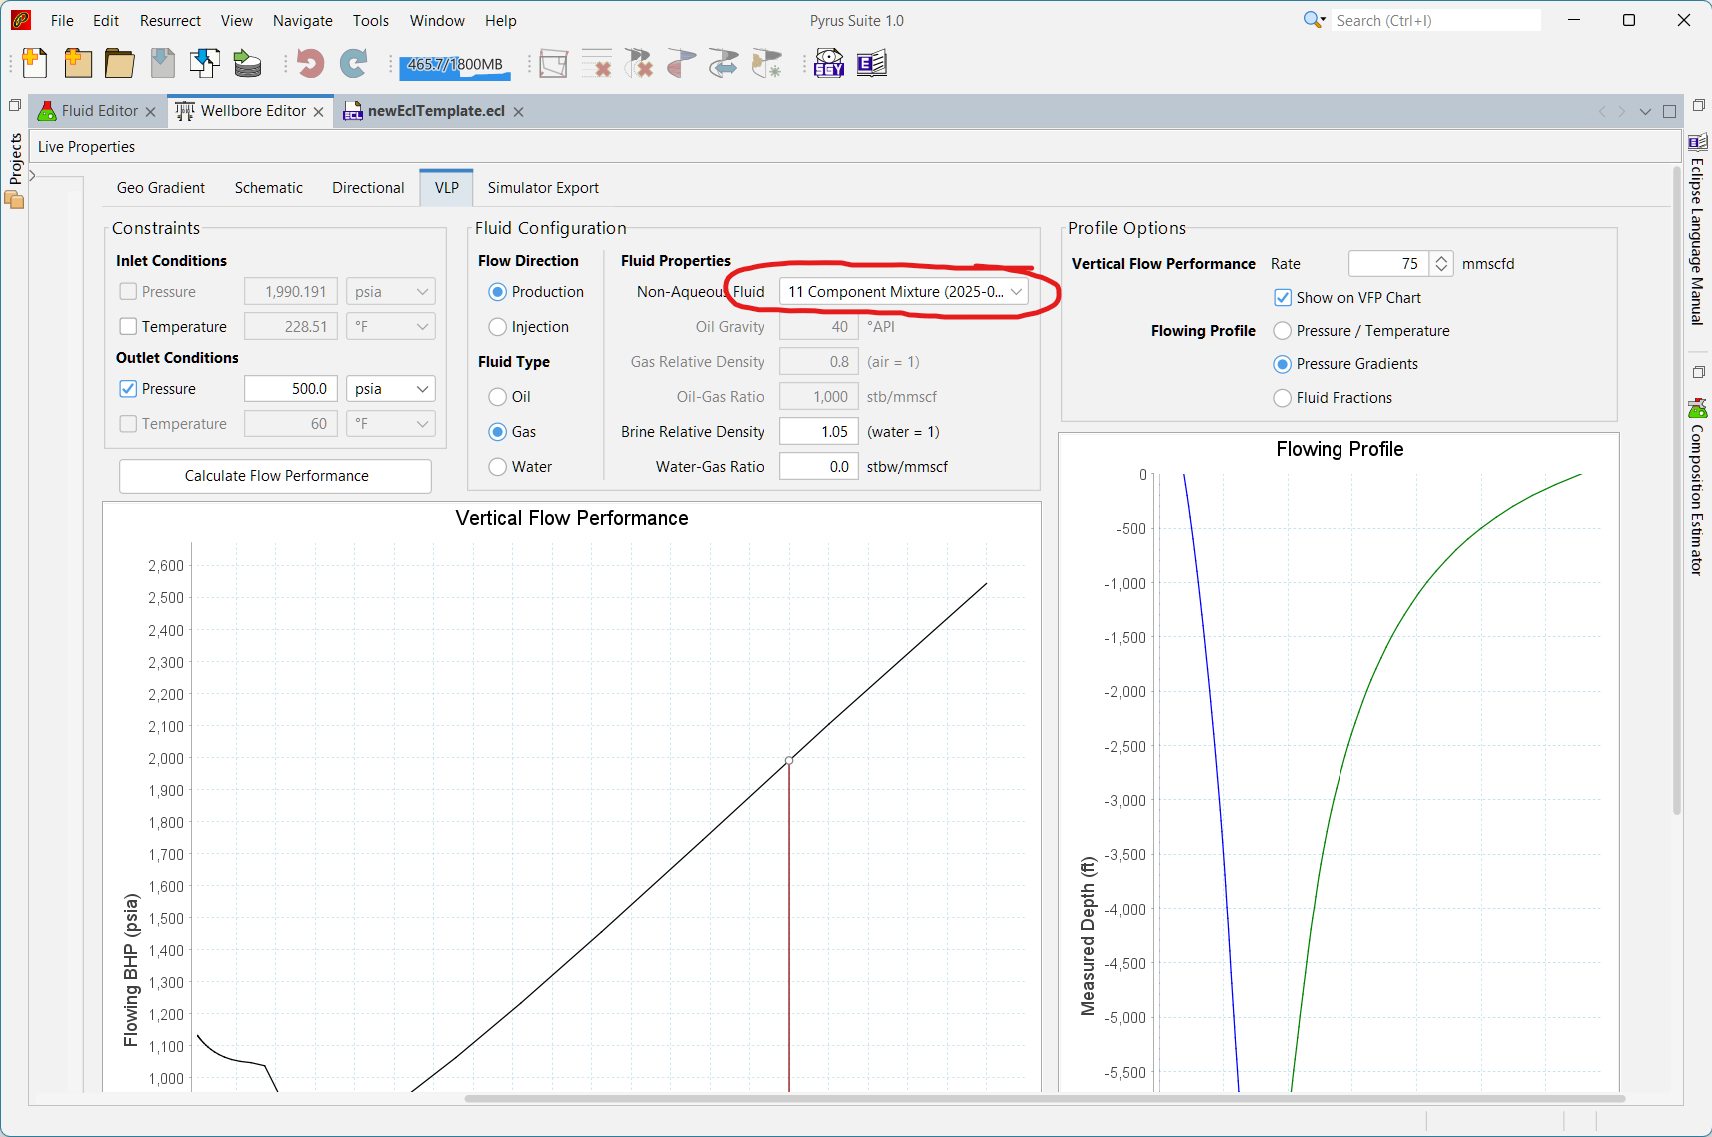The image size is (1712, 1137).
Task: Click the Redo arrow icon
Action: (353, 64)
